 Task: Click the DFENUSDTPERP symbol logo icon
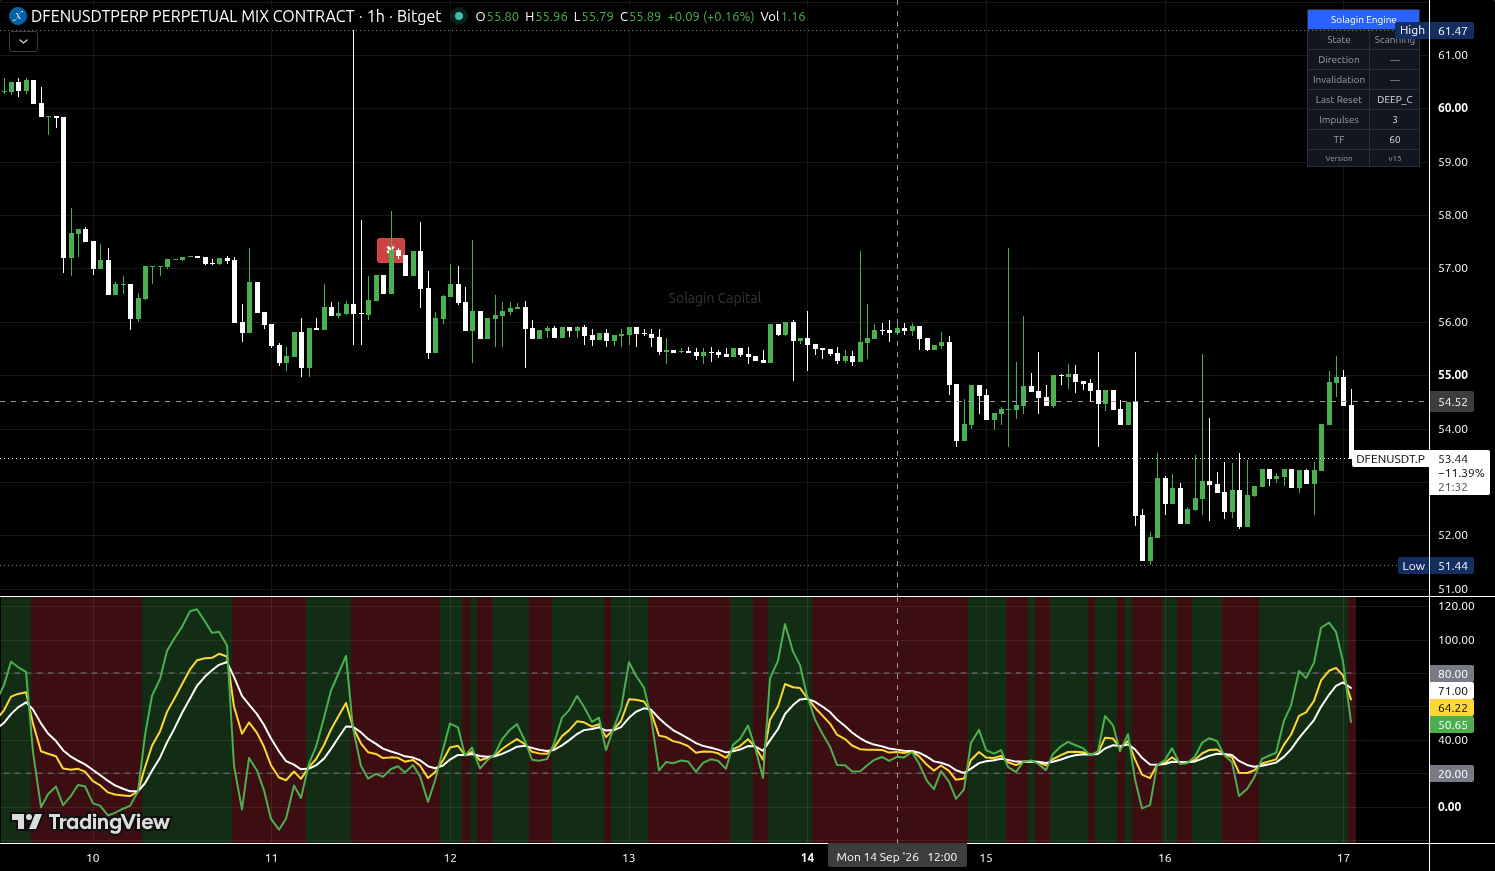coord(17,16)
